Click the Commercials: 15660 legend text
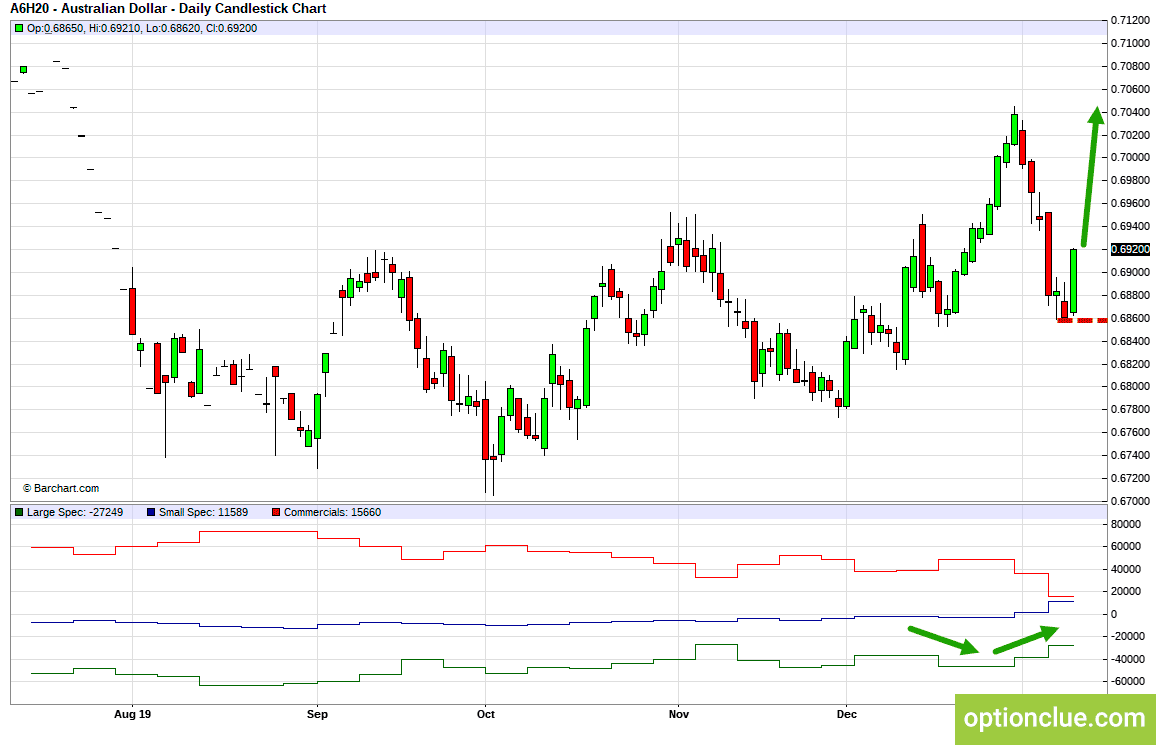 (332, 512)
